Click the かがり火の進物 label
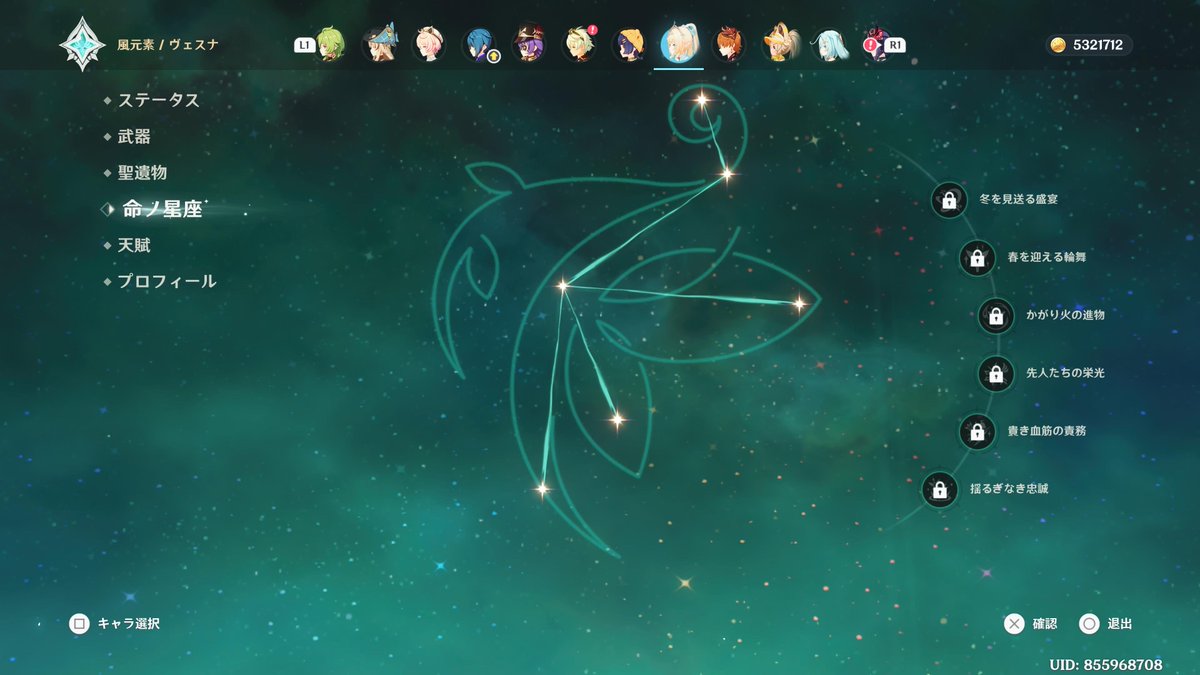The width and height of the screenshot is (1200, 675). 1065,316
